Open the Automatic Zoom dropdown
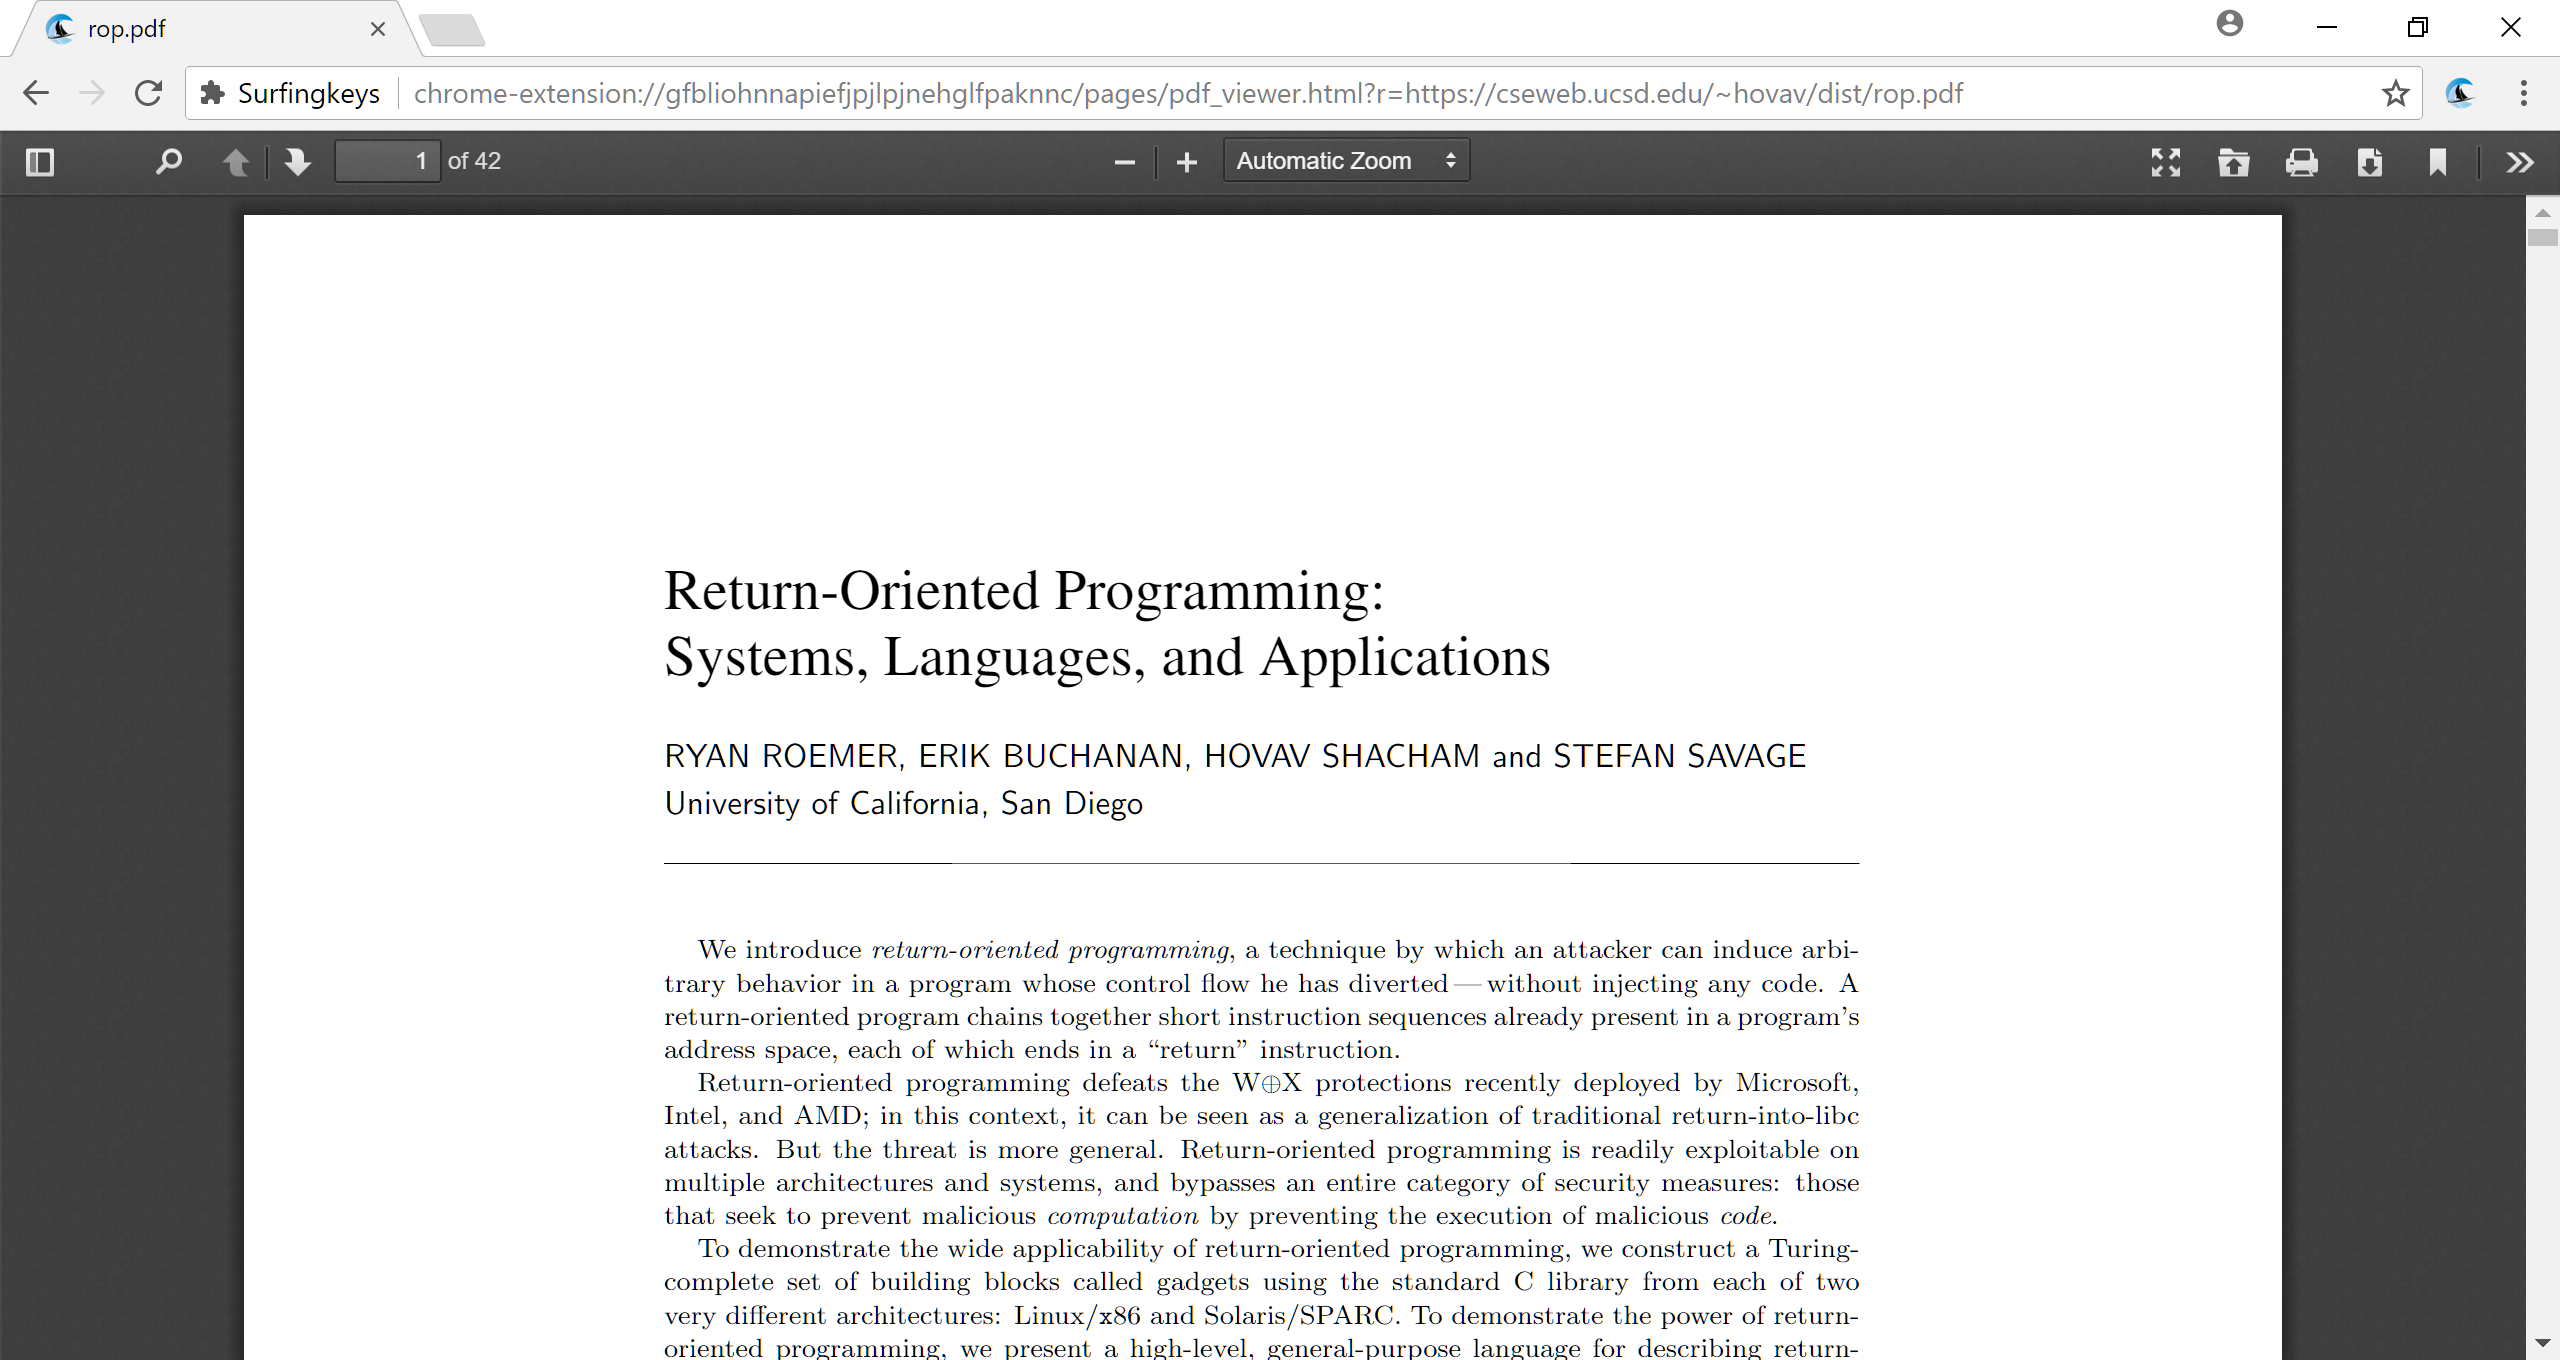2560x1360 pixels. pyautogui.click(x=1344, y=159)
